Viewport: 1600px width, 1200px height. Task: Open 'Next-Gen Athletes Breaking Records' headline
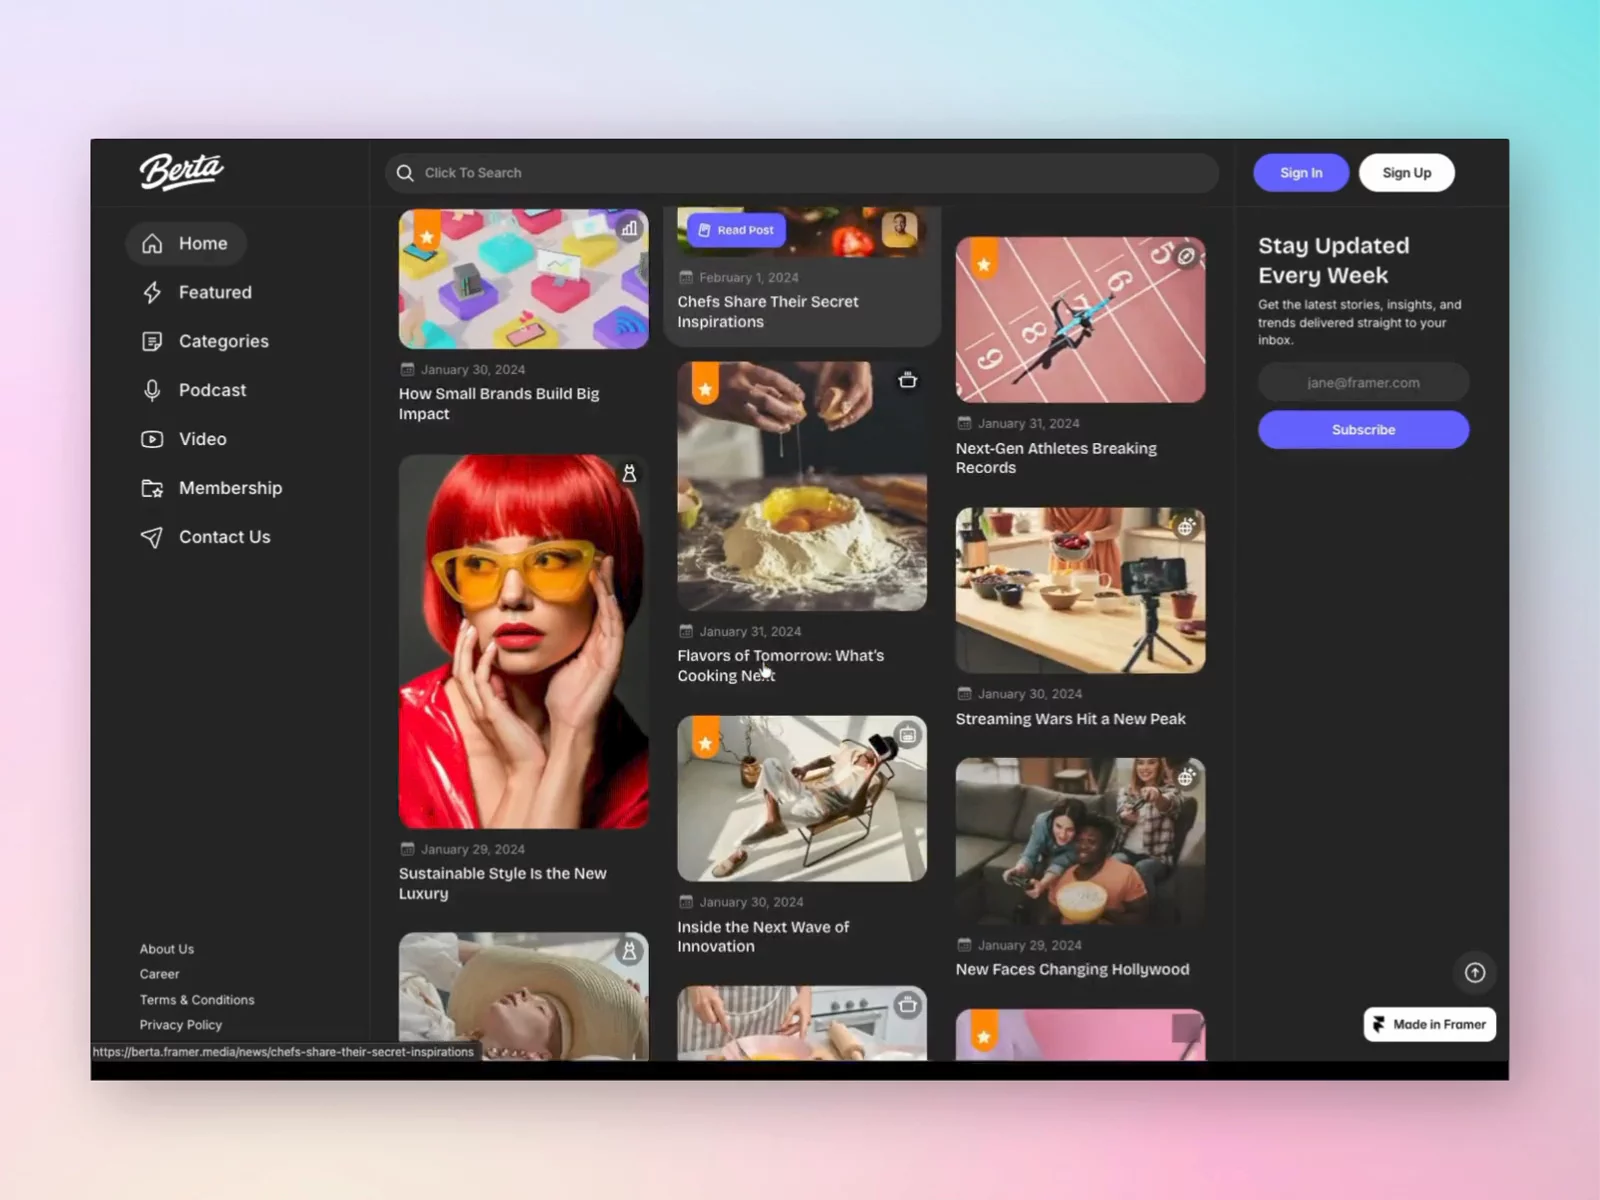tap(1056, 458)
